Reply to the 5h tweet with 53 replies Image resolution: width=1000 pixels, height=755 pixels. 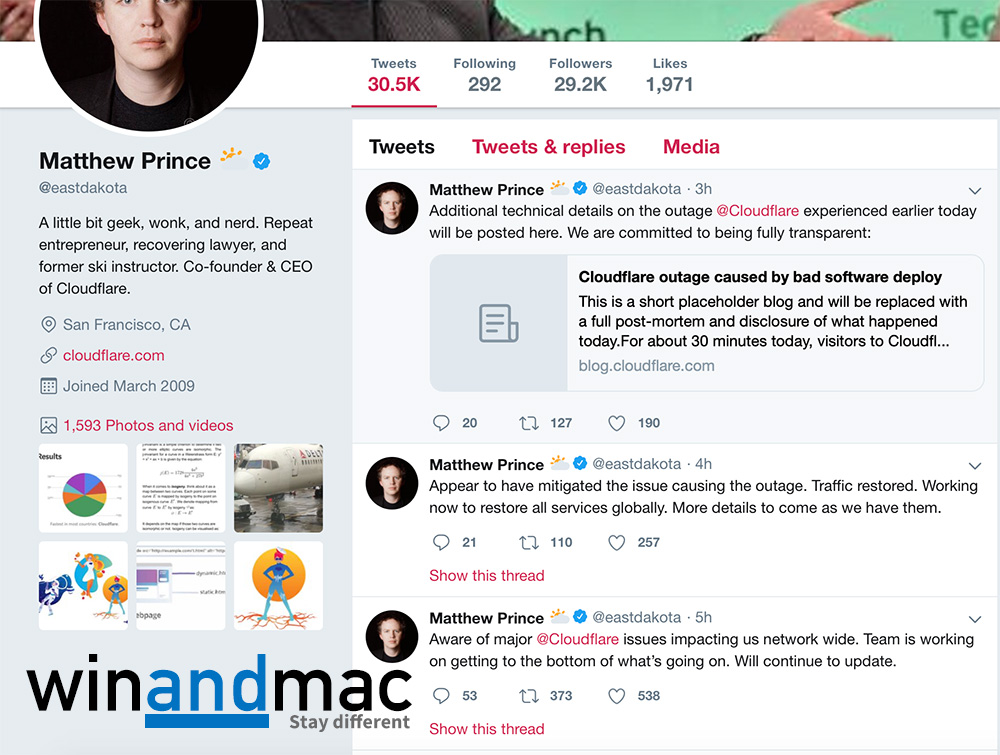pyautogui.click(x=441, y=696)
